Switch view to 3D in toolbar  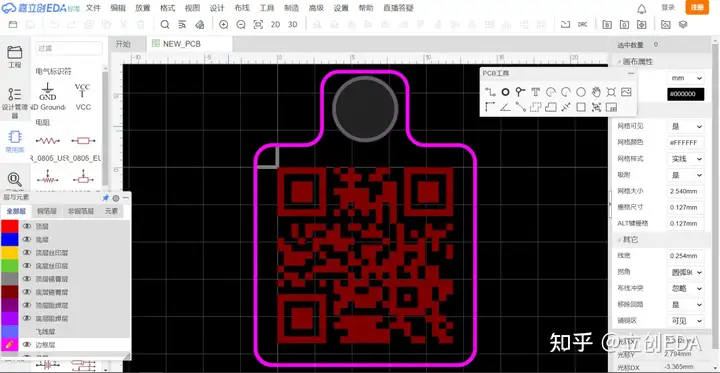[292, 25]
